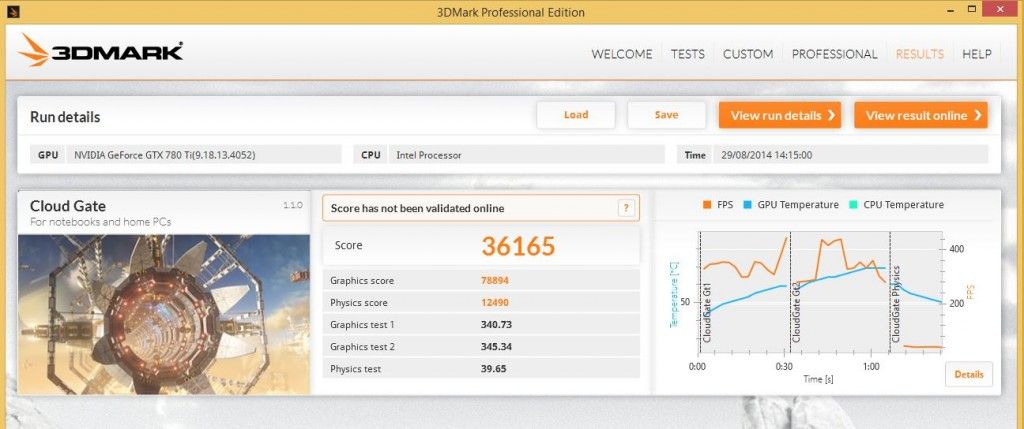1024x429 pixels.
Task: Click Physics test value 39.65
Action: point(493,369)
